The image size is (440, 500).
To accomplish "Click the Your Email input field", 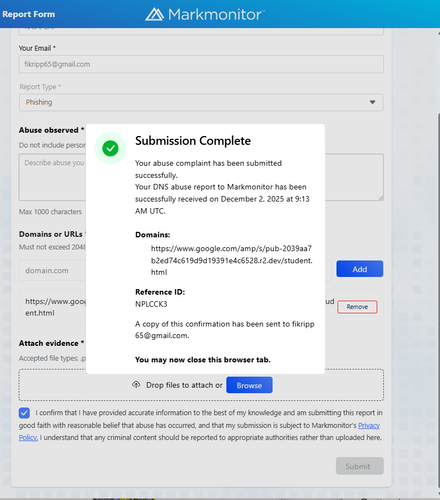I will [x=201, y=64].
